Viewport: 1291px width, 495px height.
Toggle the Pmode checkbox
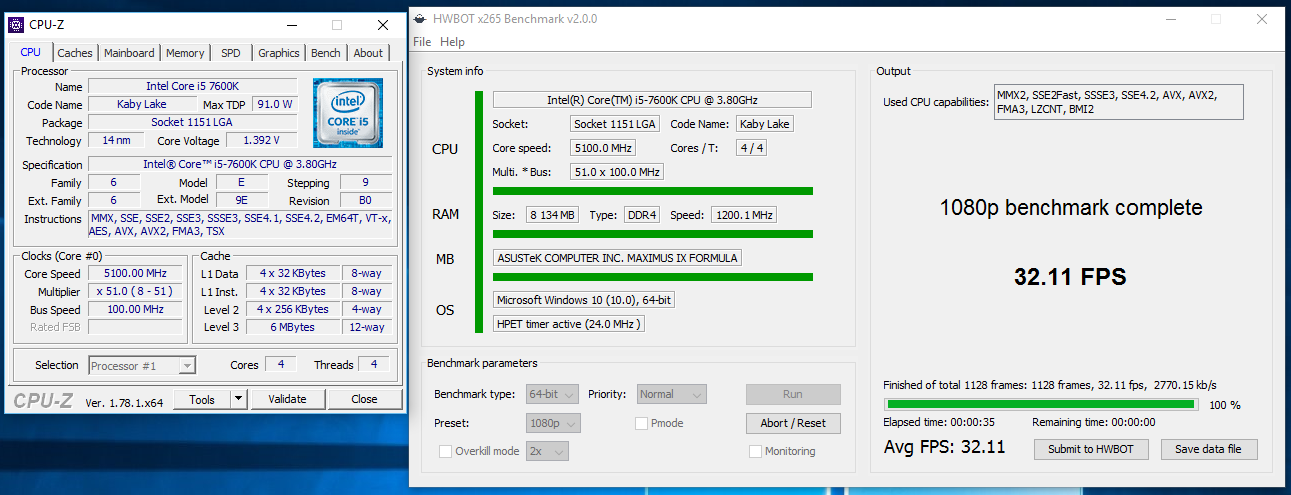pyautogui.click(x=642, y=423)
